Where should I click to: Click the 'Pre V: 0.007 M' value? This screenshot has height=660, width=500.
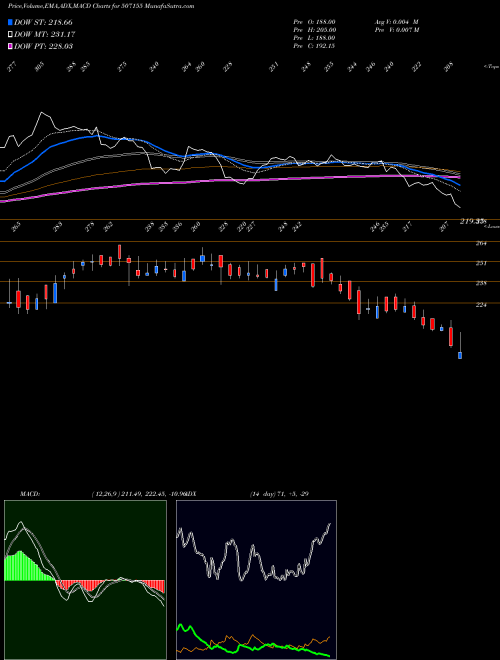(396, 30)
